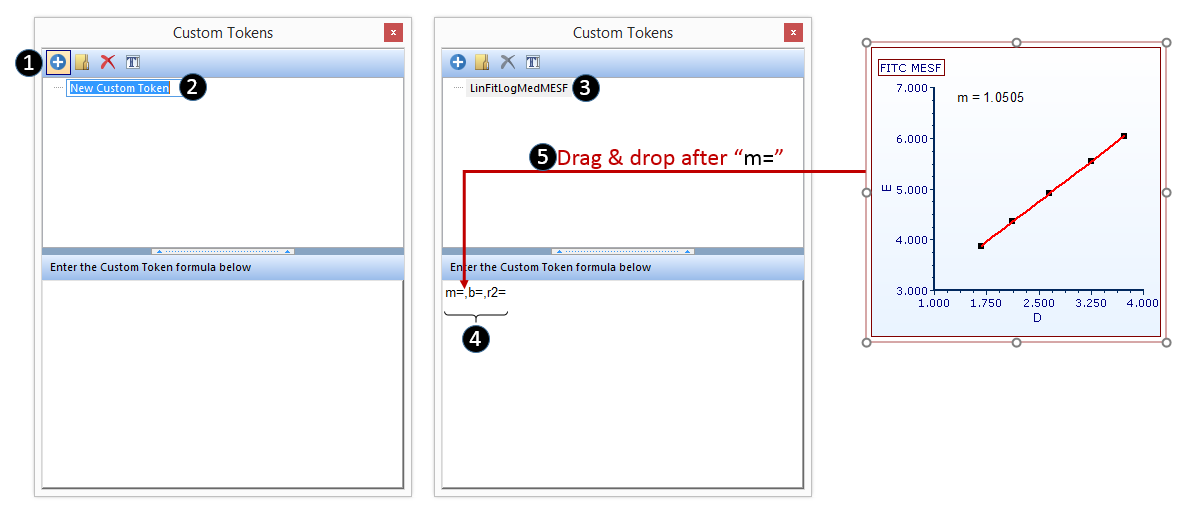The image size is (1182, 516).
Task: Click the add token icon above New Custom Token
Action: [x=58, y=62]
